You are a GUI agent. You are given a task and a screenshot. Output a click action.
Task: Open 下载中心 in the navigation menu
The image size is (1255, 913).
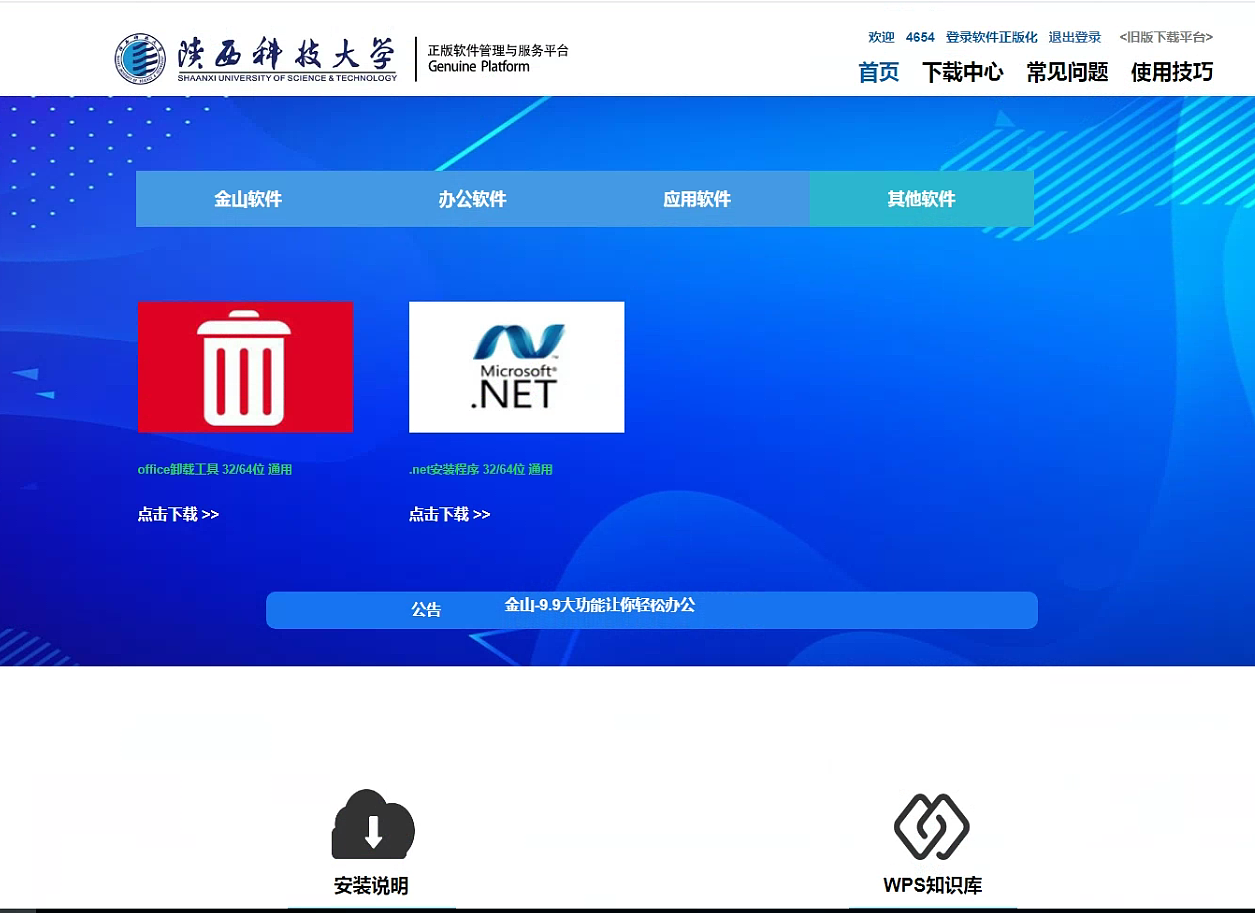tap(962, 72)
